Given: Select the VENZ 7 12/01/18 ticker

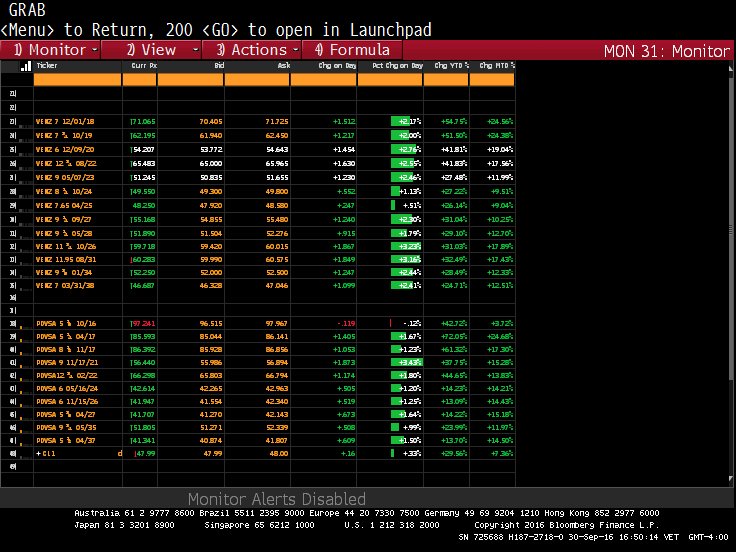Looking at the screenshot, I should tap(65, 122).
